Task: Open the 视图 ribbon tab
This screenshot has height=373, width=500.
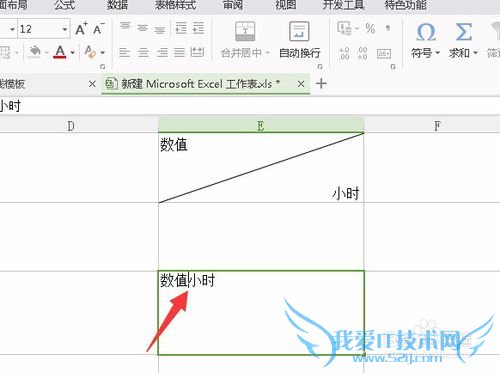Action: point(286,5)
